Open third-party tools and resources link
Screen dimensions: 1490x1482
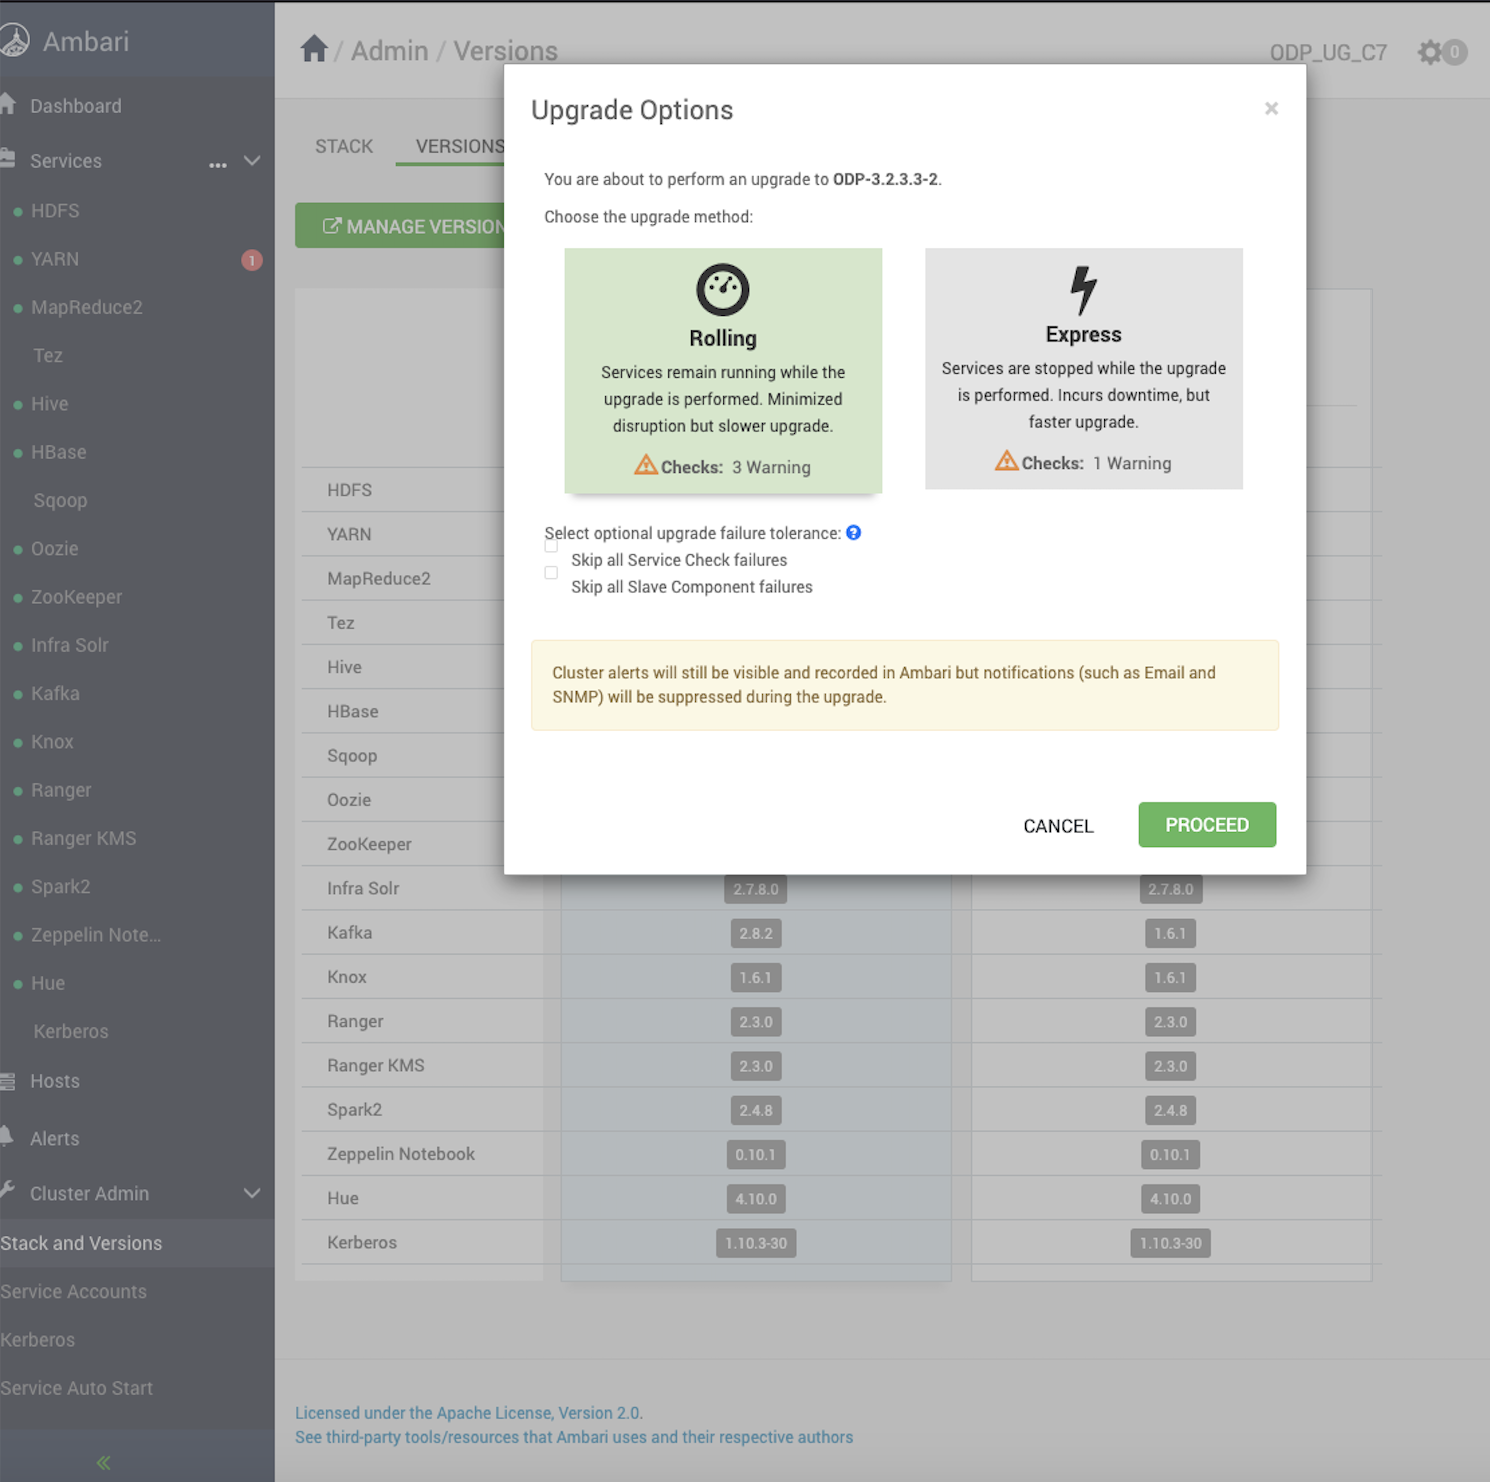click(574, 1437)
